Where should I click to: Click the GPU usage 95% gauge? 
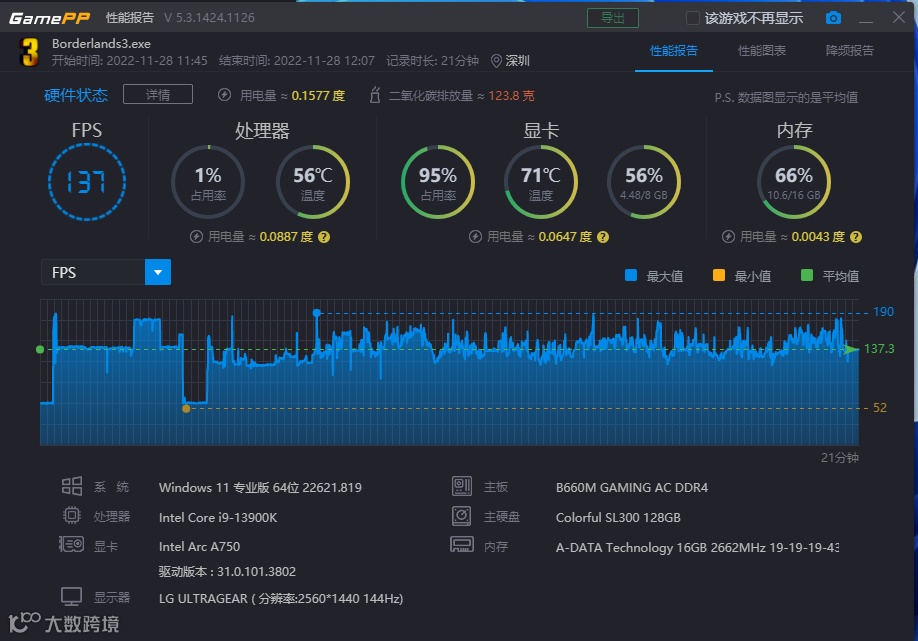pyautogui.click(x=438, y=182)
